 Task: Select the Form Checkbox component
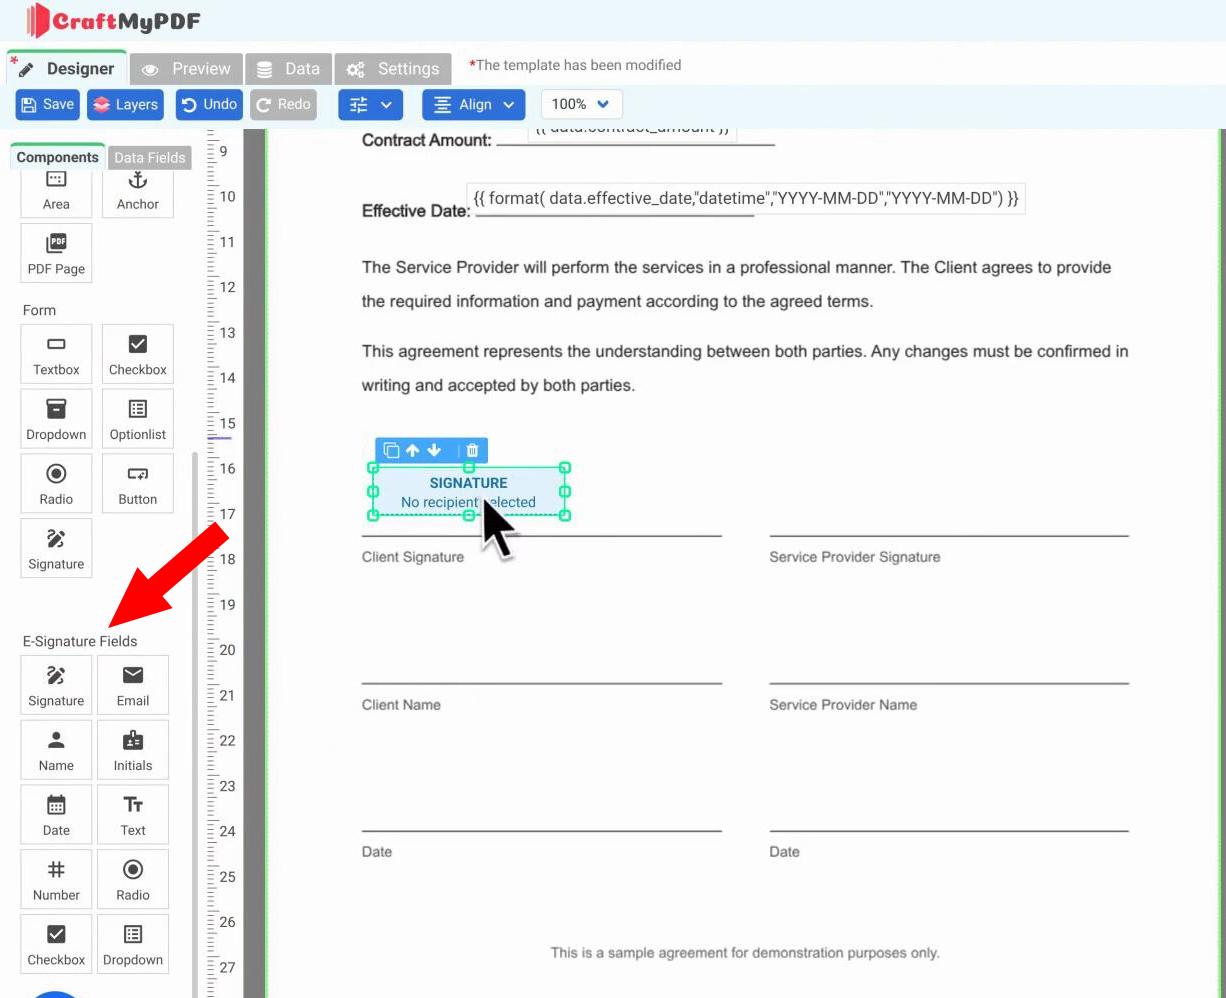[x=138, y=354]
